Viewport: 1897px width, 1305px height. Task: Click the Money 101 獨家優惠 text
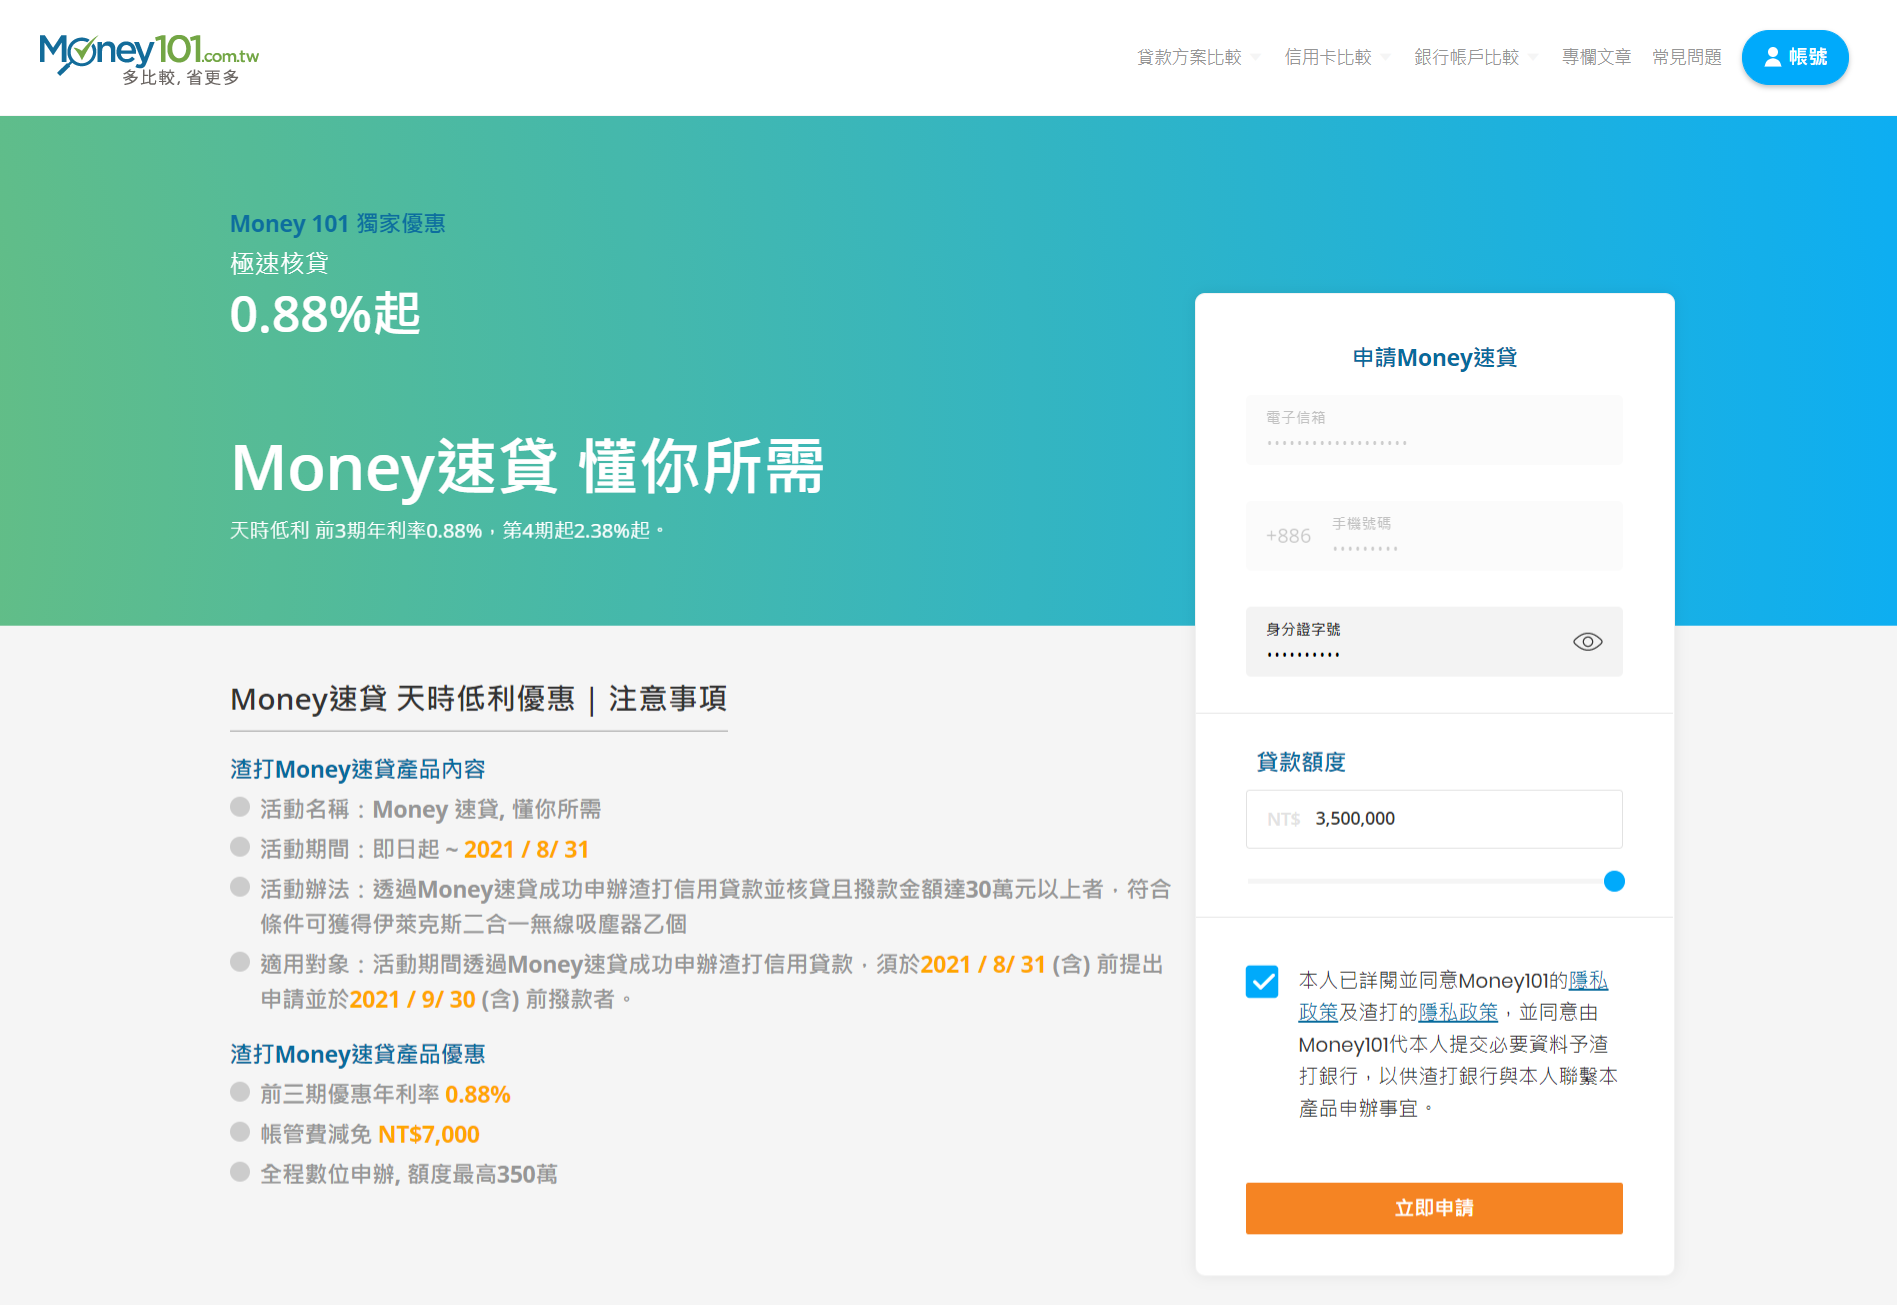(x=338, y=223)
